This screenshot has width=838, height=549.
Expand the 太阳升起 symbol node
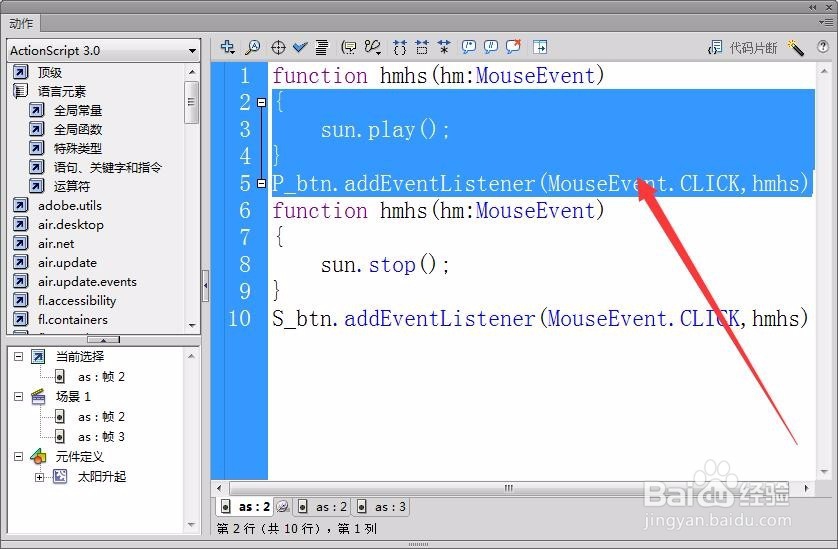coord(40,477)
